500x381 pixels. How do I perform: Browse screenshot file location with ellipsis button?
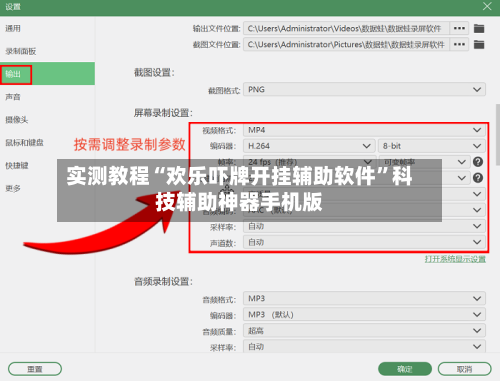point(459,45)
